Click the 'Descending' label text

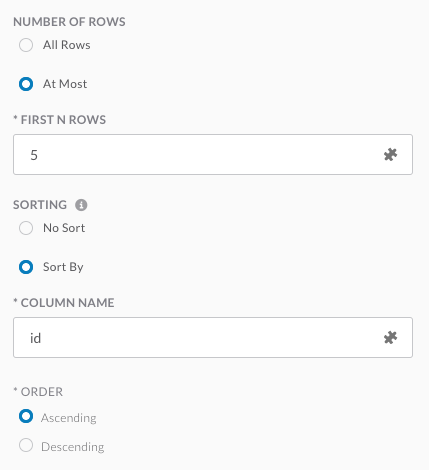(73, 447)
